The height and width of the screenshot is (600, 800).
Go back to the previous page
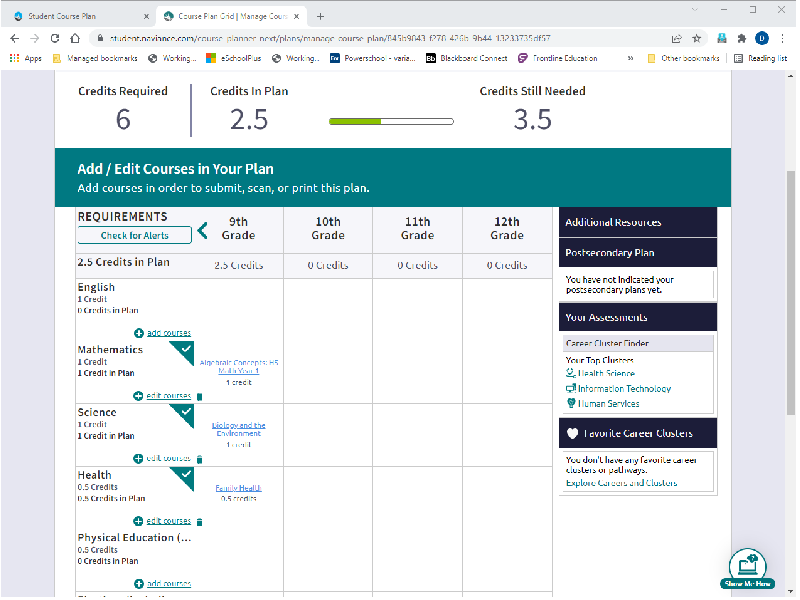tap(15, 38)
